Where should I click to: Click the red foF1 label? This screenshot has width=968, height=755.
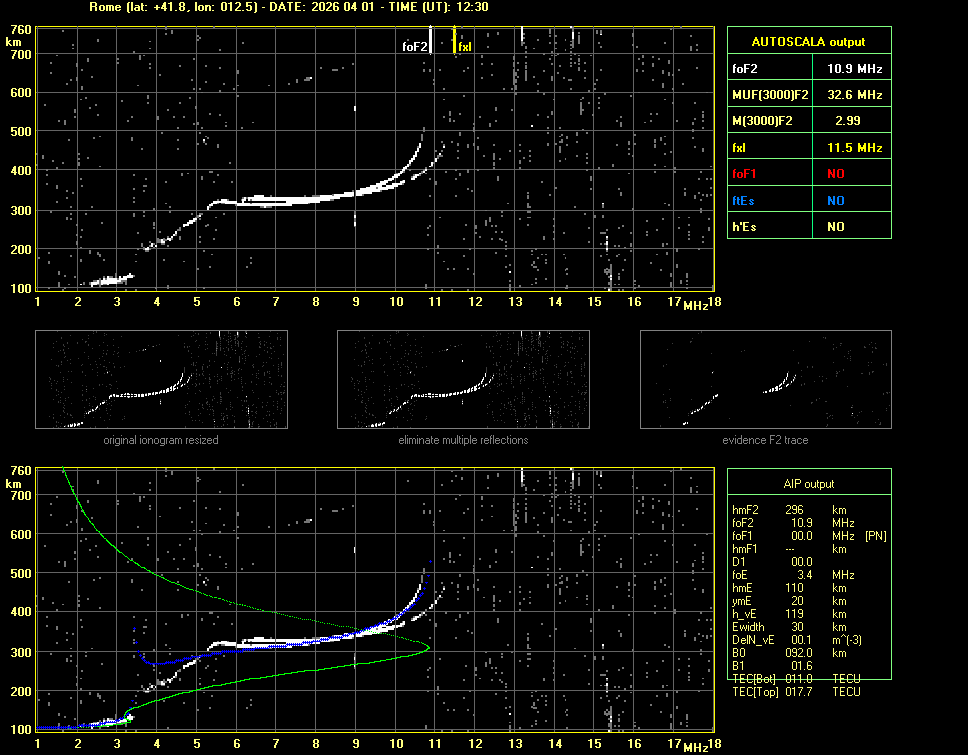[745, 174]
